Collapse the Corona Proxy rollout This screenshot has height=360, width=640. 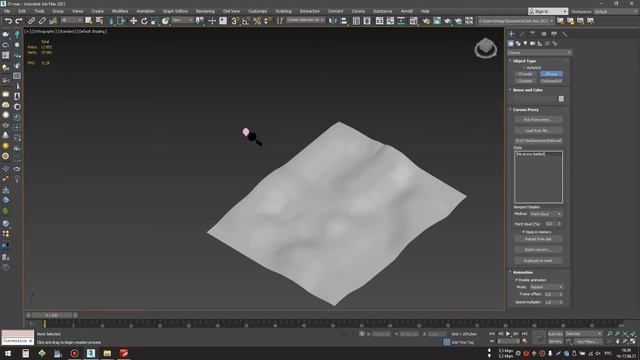point(526,110)
